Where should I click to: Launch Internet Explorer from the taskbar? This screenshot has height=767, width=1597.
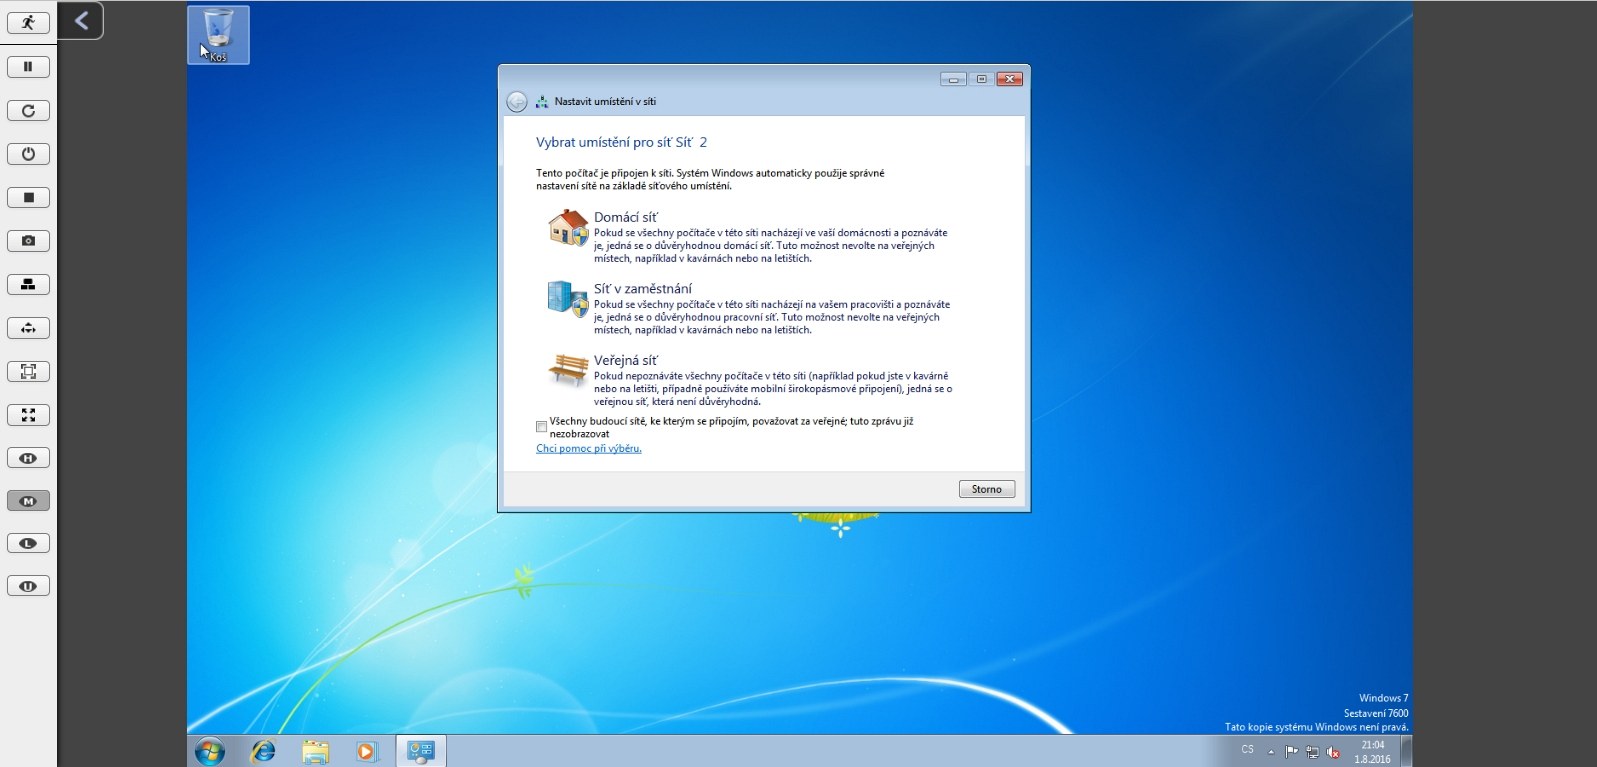point(263,751)
